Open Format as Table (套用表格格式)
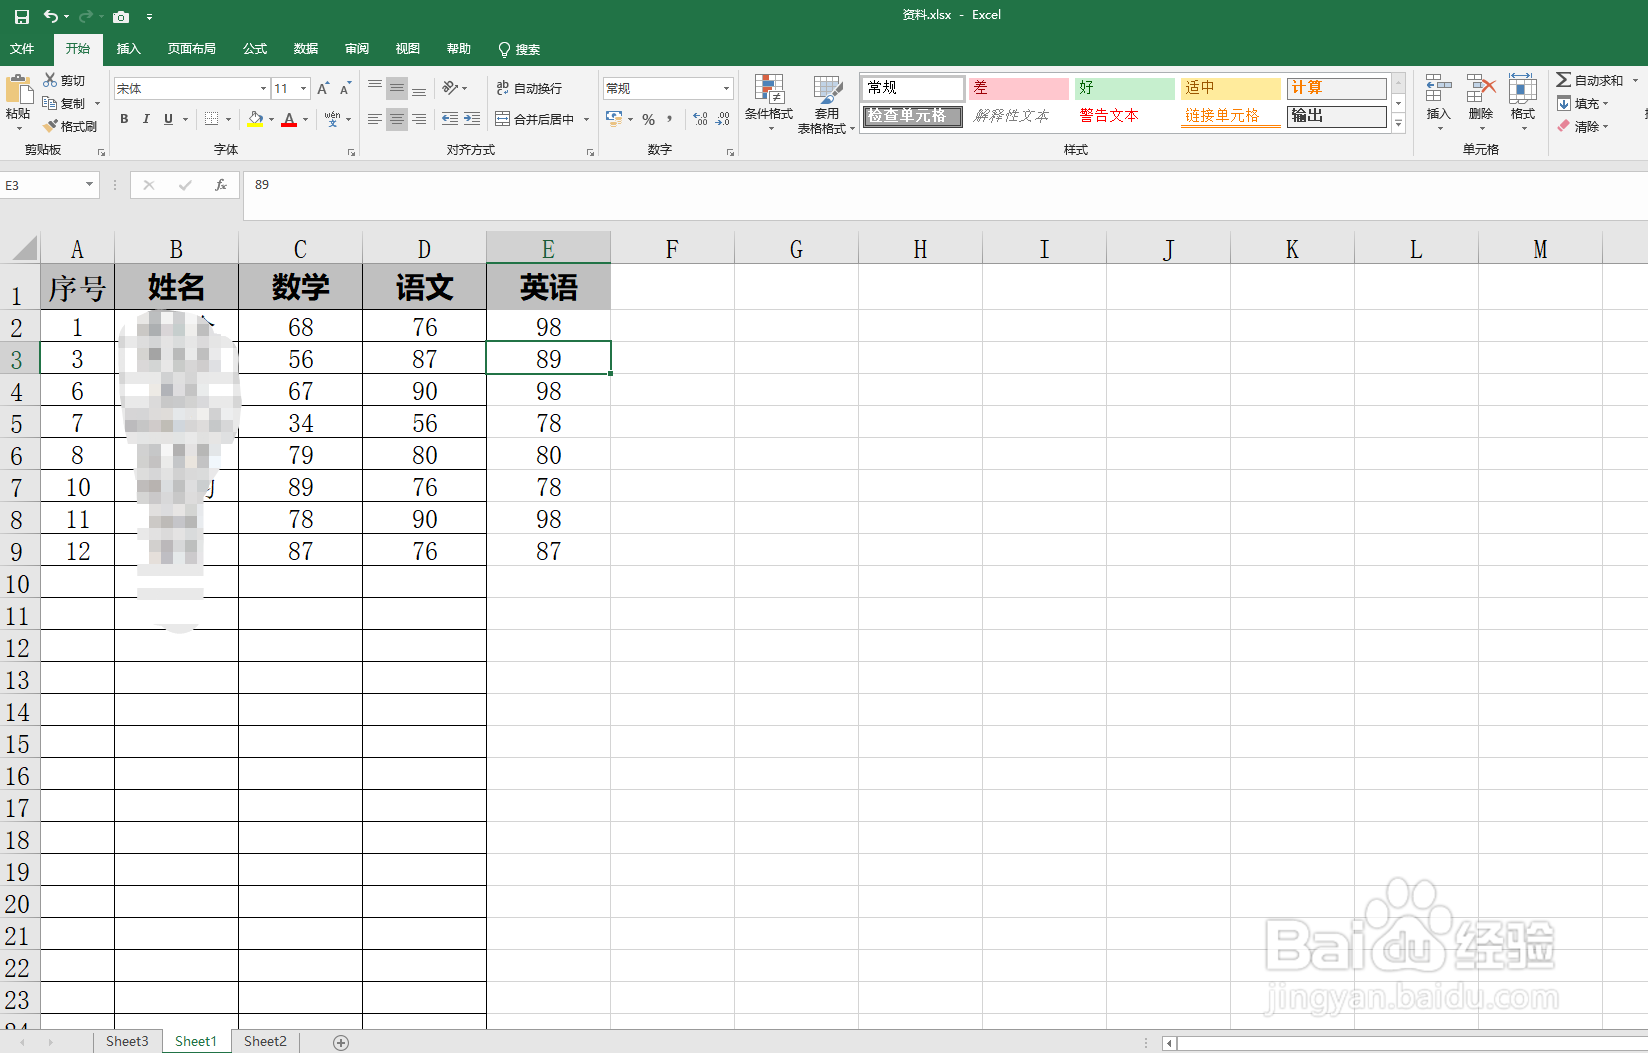Screen dimensions: 1648x1053 826,104
